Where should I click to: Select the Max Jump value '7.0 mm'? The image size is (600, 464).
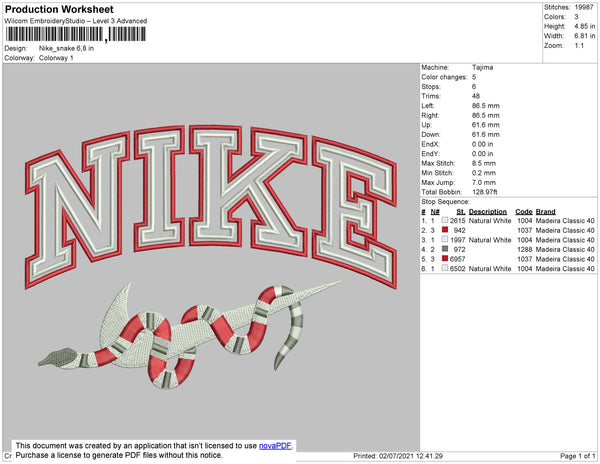coord(484,182)
